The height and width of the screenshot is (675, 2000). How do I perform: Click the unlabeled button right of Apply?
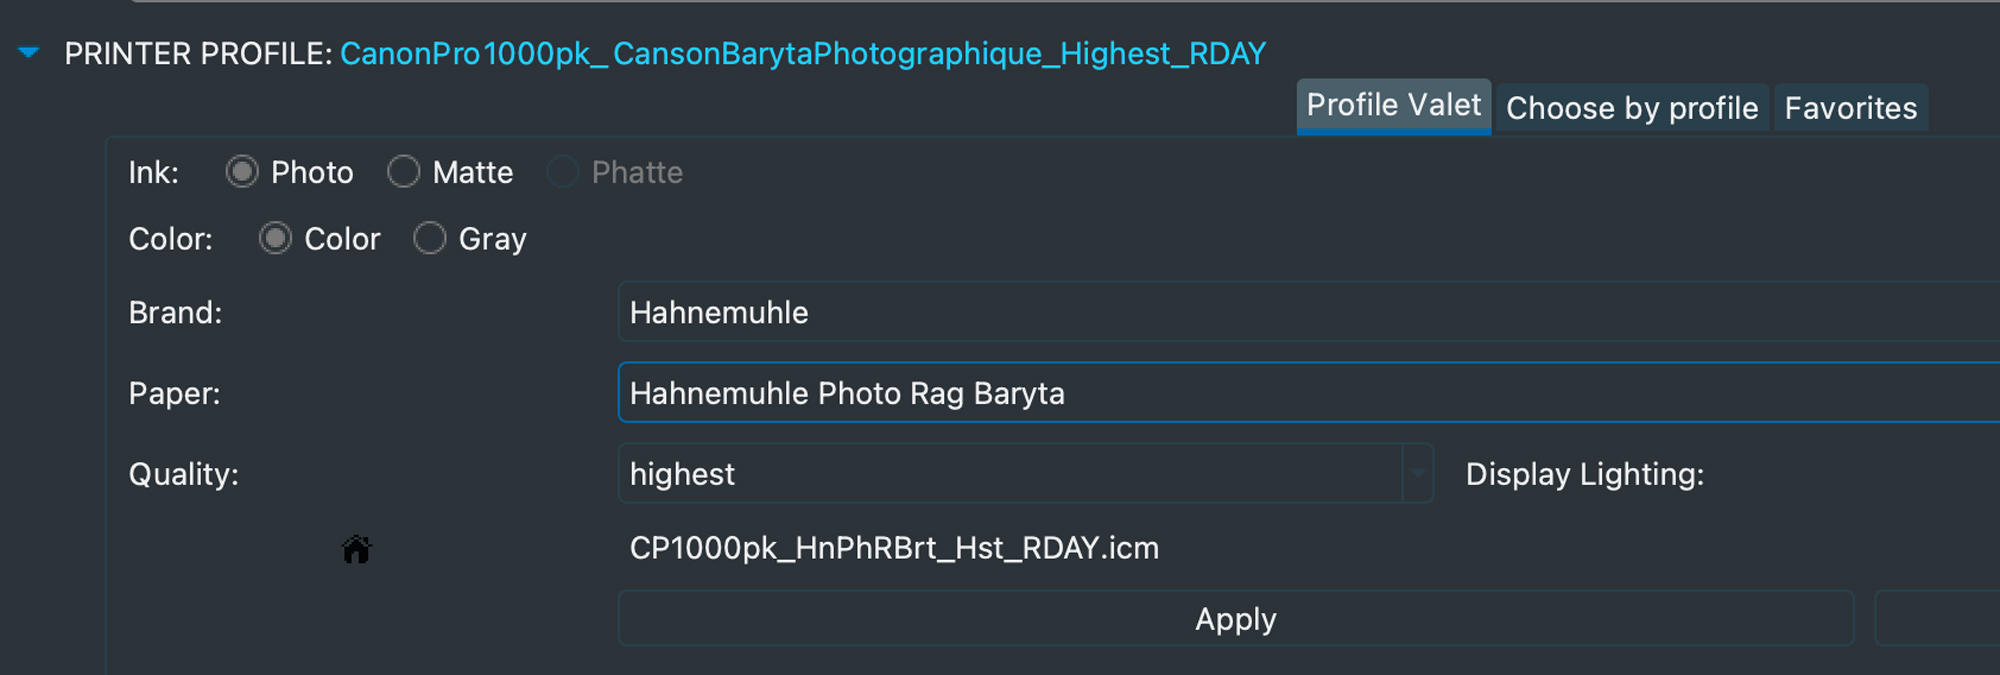(1936, 619)
